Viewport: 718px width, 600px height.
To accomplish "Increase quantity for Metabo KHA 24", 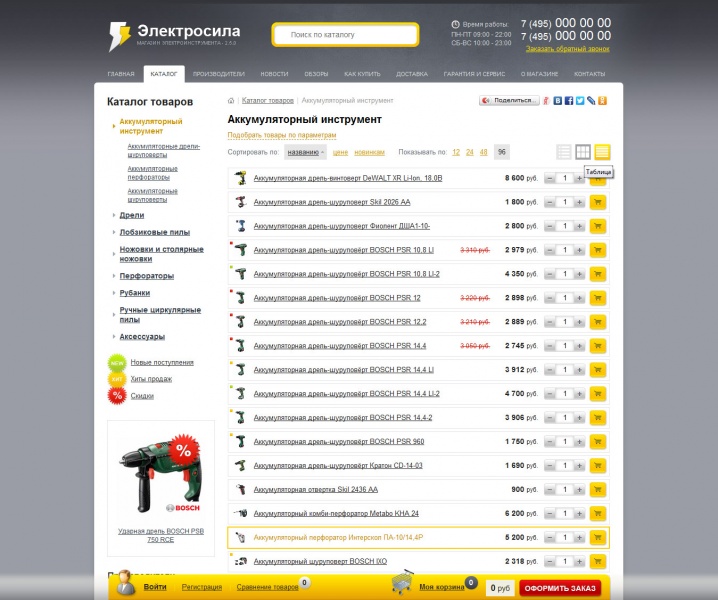I will tap(579, 513).
